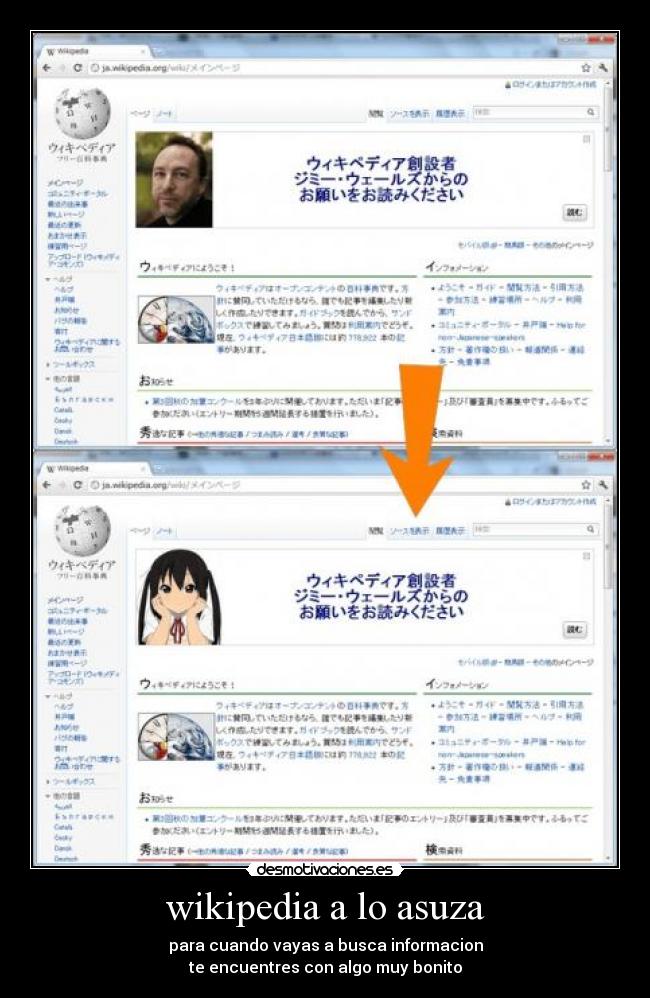Collapse the 他の言語 sidebar section in the lower window
This screenshot has height=998, width=650.
pyautogui.click(x=63, y=796)
